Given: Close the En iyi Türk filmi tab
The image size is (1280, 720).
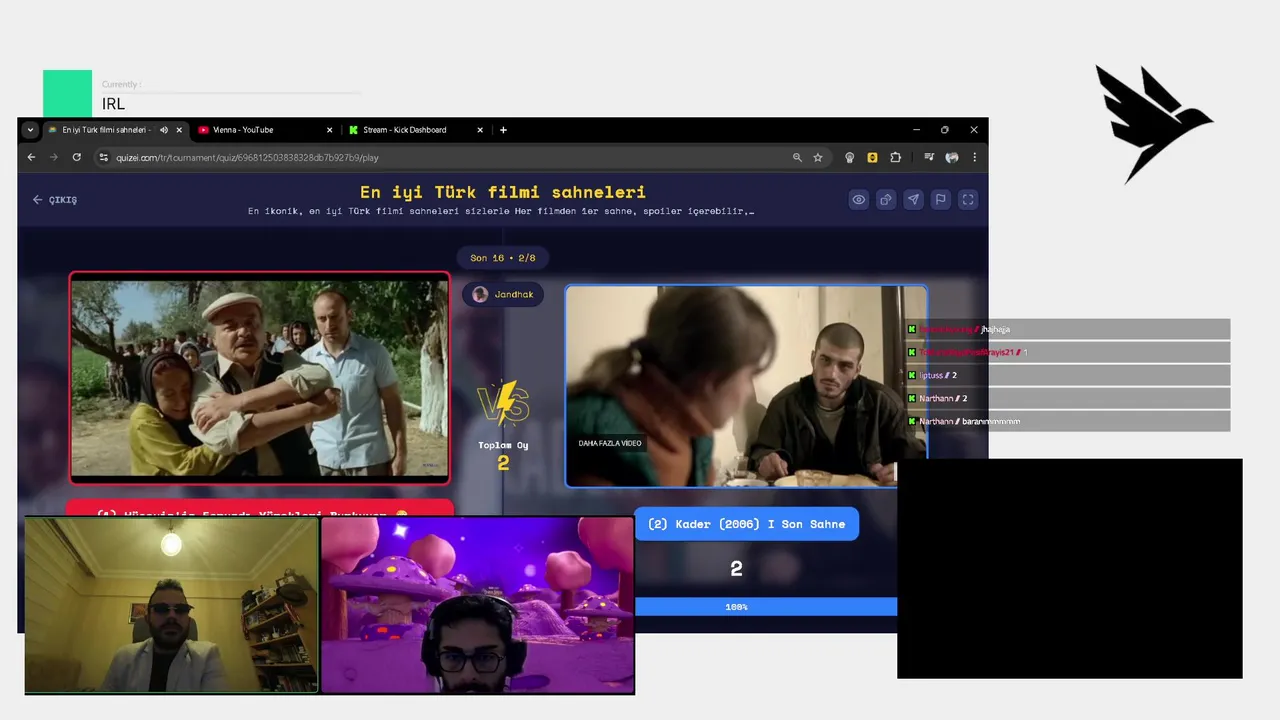Looking at the screenshot, I should (x=180, y=130).
